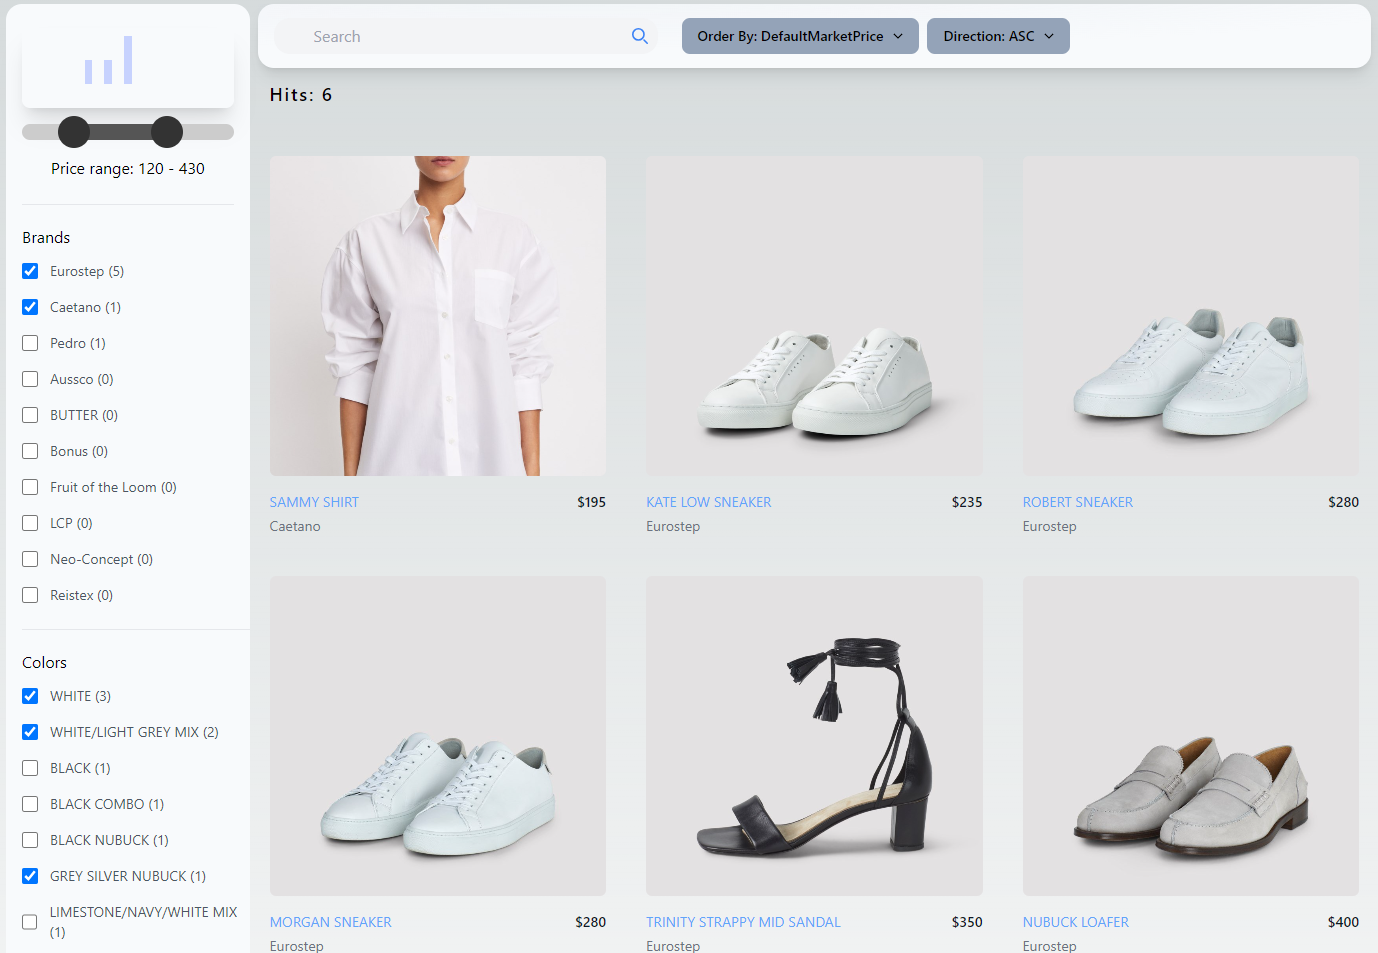Click the price histogram chart icon
Screen dimensions: 1378x953
(x=109, y=61)
